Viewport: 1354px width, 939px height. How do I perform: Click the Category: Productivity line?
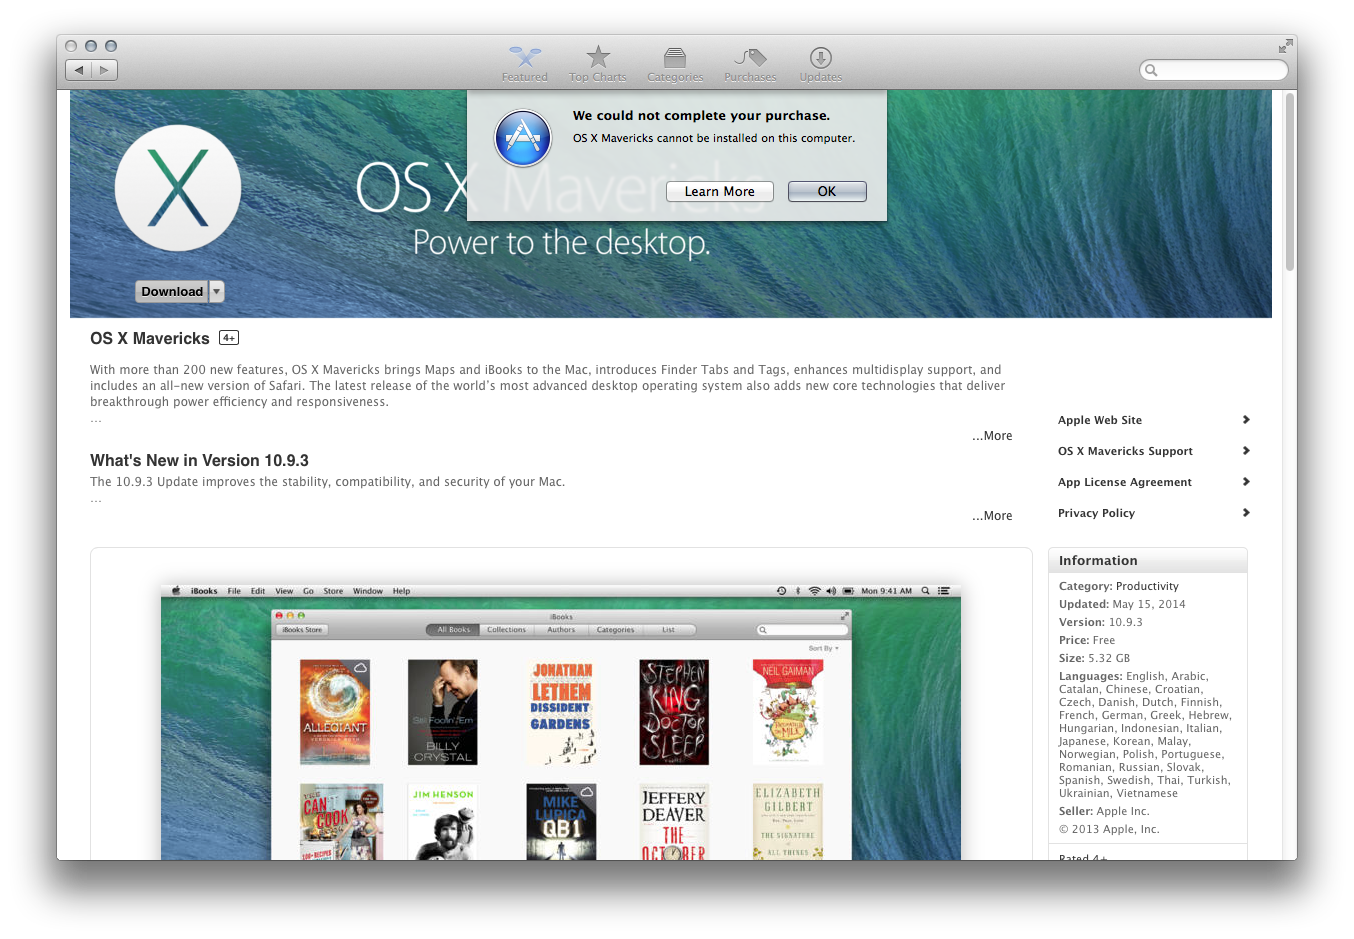point(1119,587)
